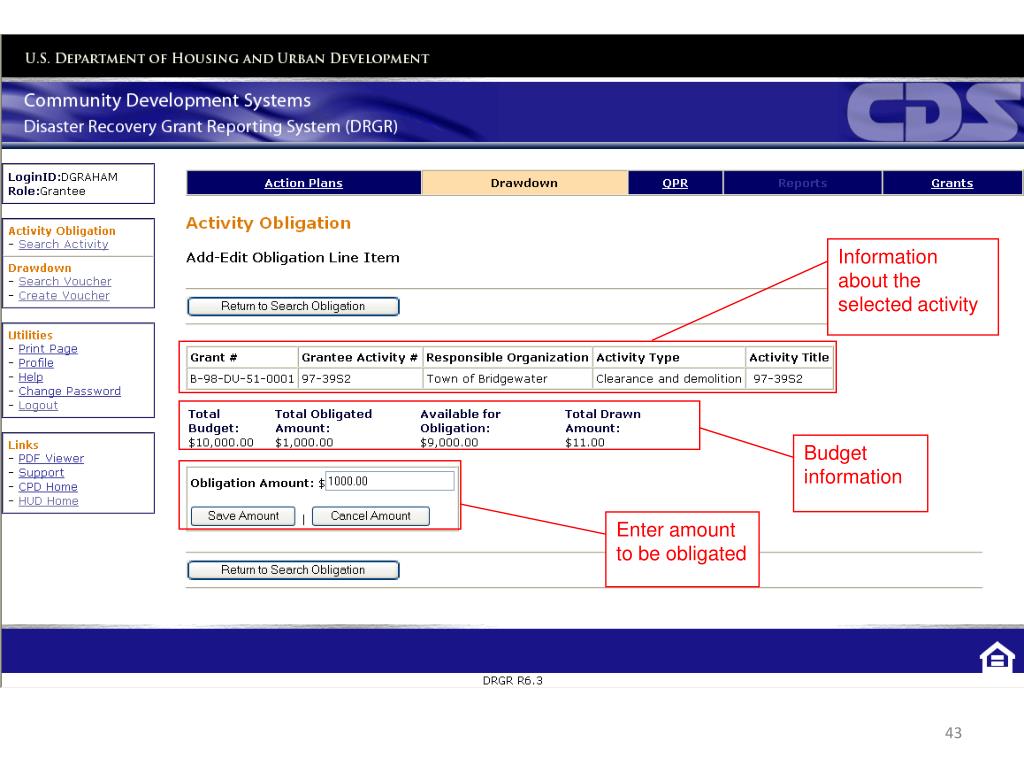Image resolution: width=1024 pixels, height=768 pixels.
Task: Go to the Grants tab
Action: coord(952,183)
